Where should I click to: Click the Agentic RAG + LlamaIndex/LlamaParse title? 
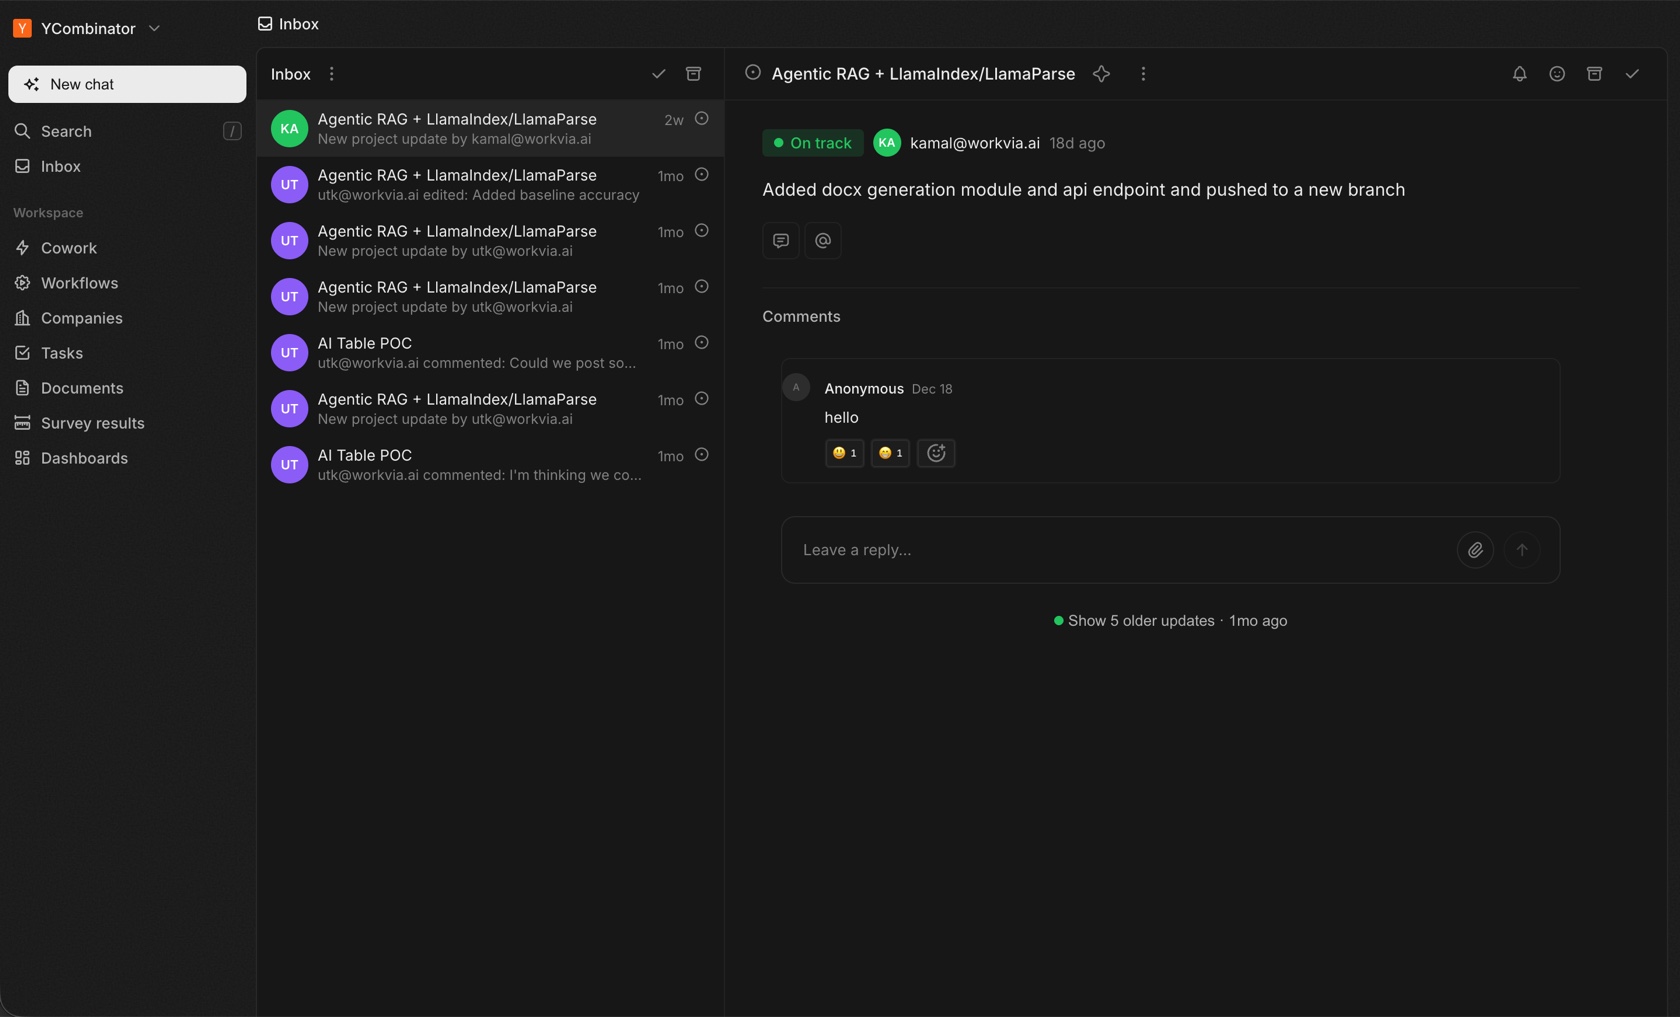[x=923, y=74]
